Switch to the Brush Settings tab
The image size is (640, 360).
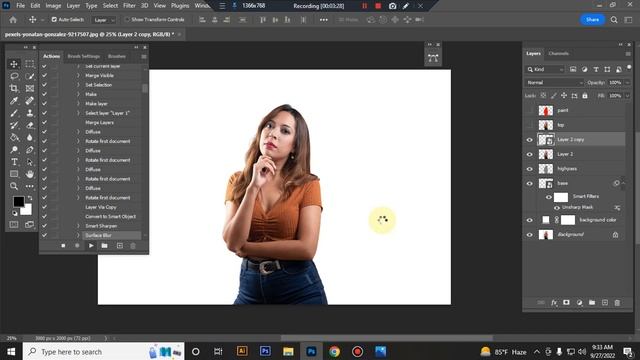[84, 56]
